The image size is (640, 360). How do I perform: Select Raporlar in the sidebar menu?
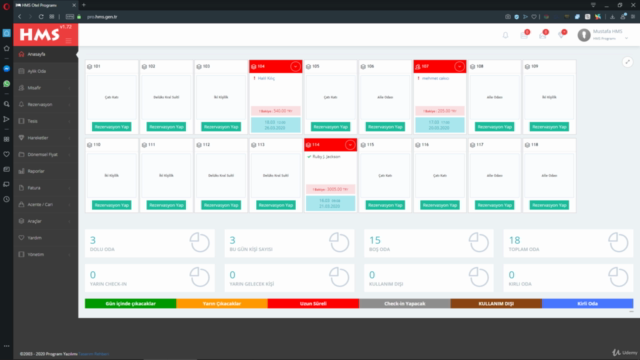point(45,171)
